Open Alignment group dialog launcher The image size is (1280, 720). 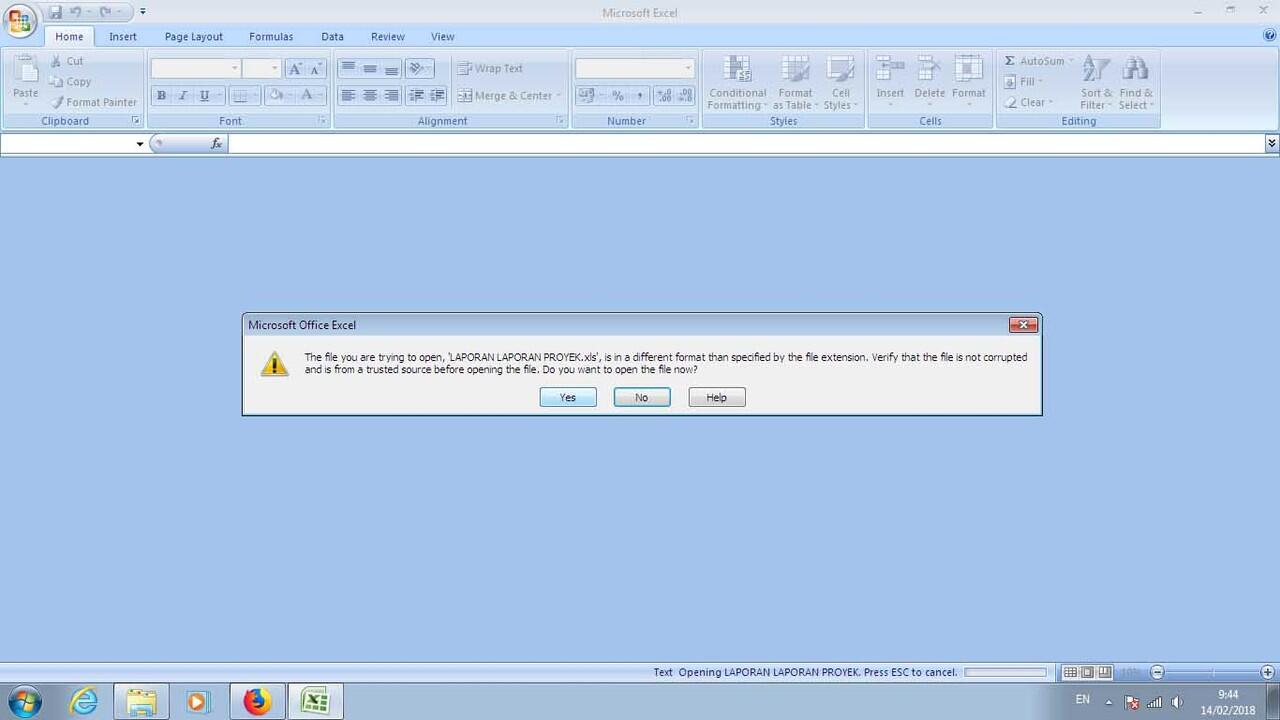tap(561, 121)
